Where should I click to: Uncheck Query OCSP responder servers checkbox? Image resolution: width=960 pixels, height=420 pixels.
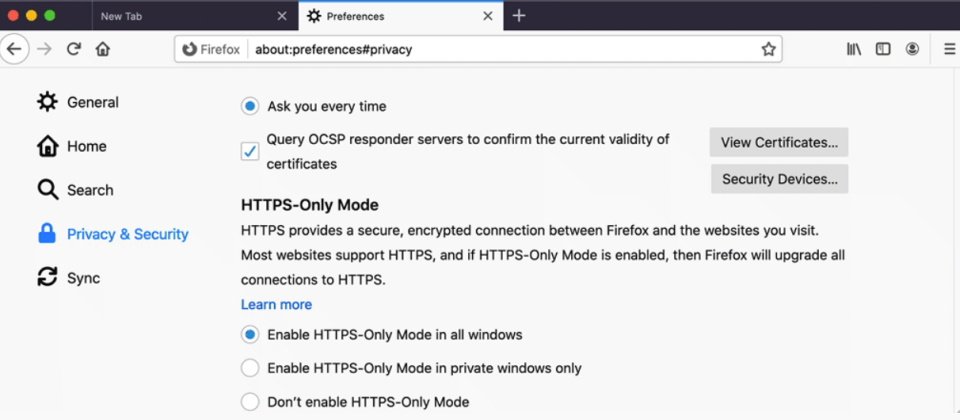[250, 151]
